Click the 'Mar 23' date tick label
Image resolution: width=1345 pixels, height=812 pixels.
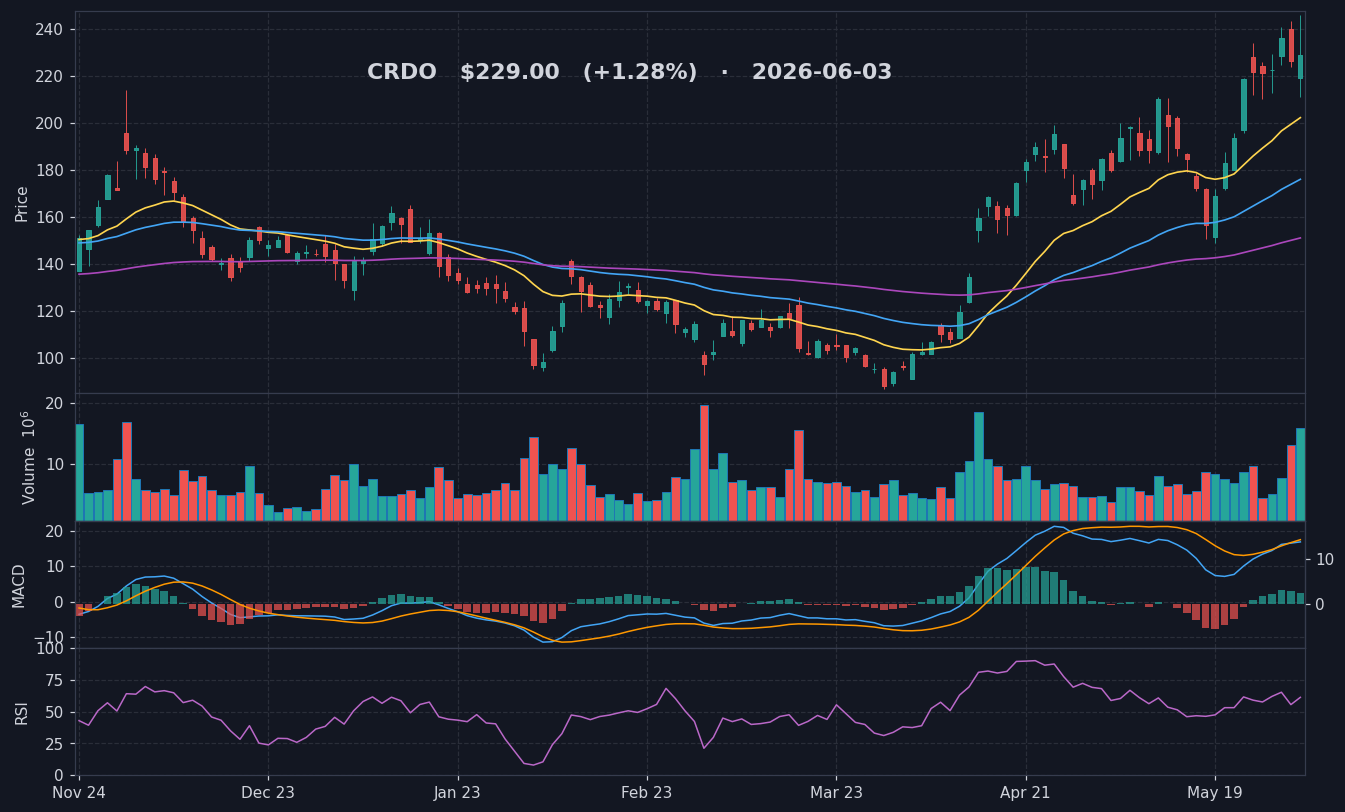click(836, 793)
